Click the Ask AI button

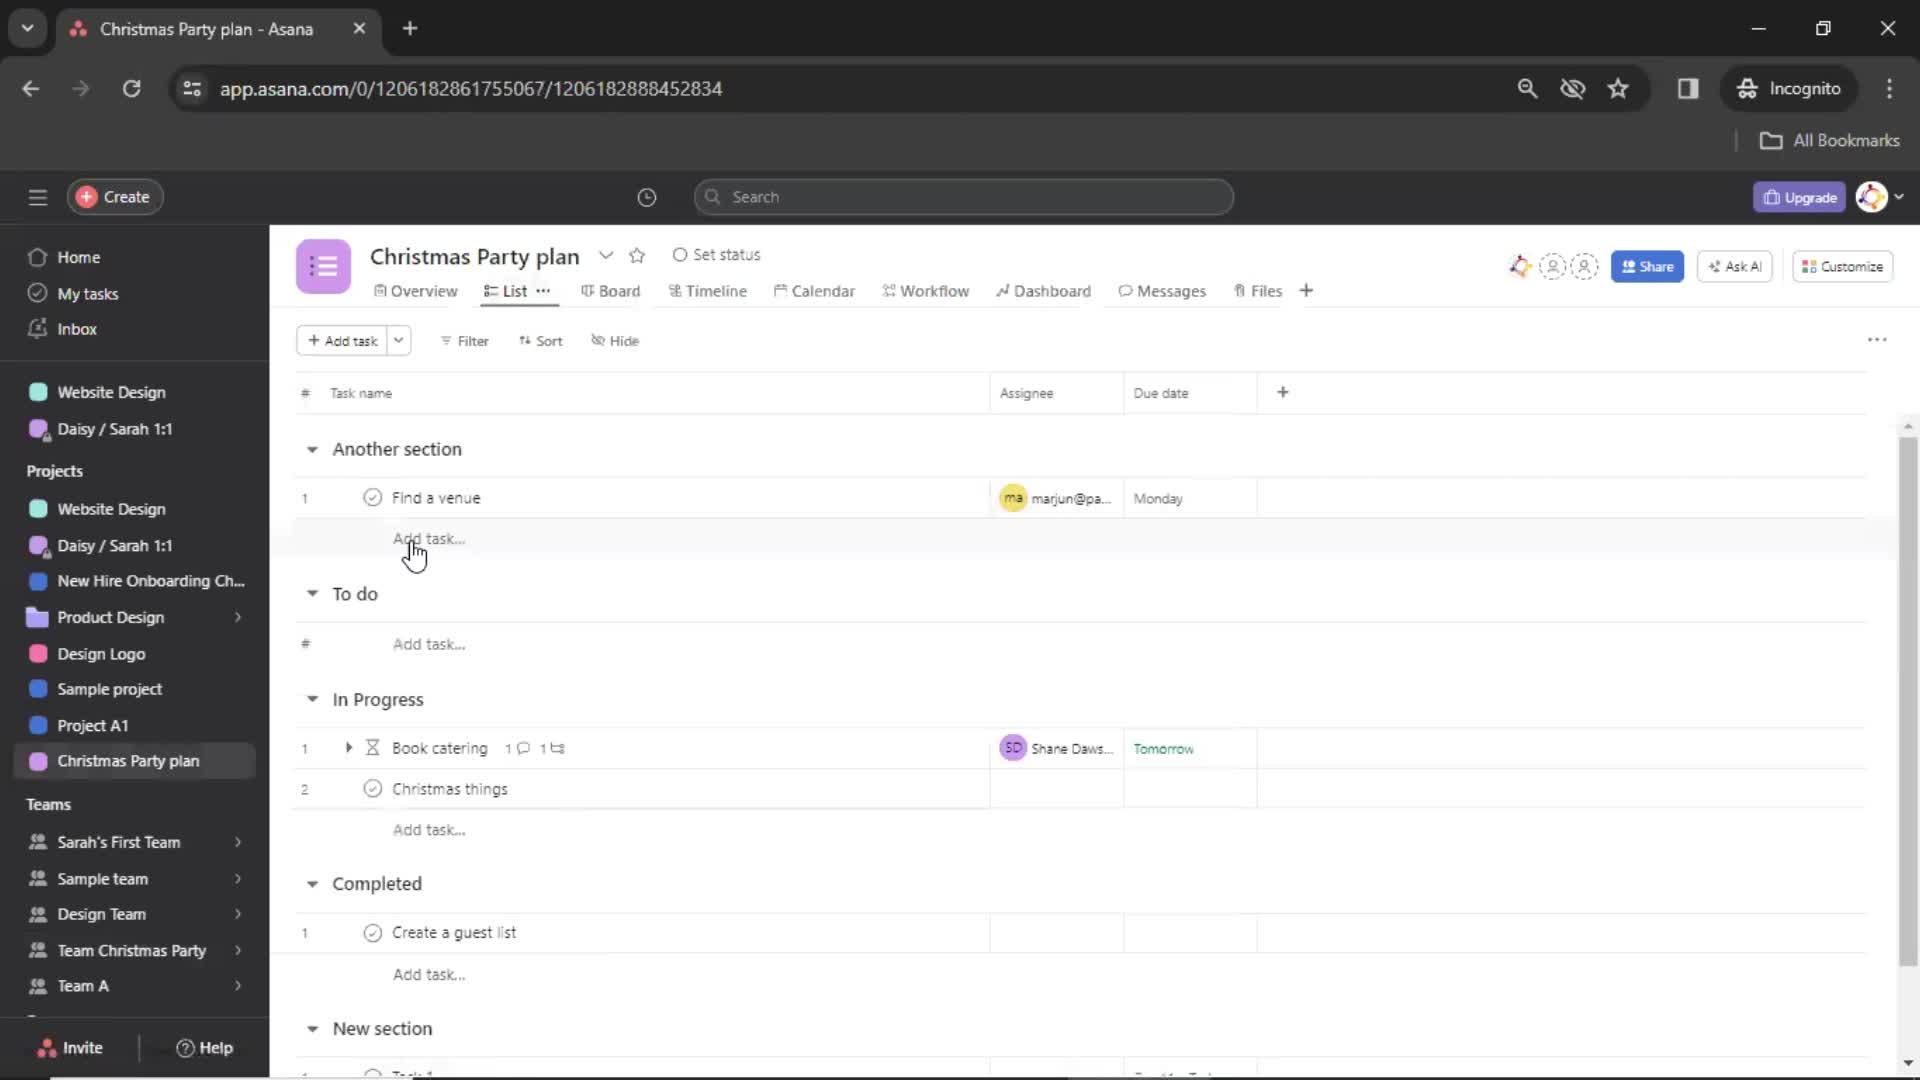pyautogui.click(x=1737, y=265)
